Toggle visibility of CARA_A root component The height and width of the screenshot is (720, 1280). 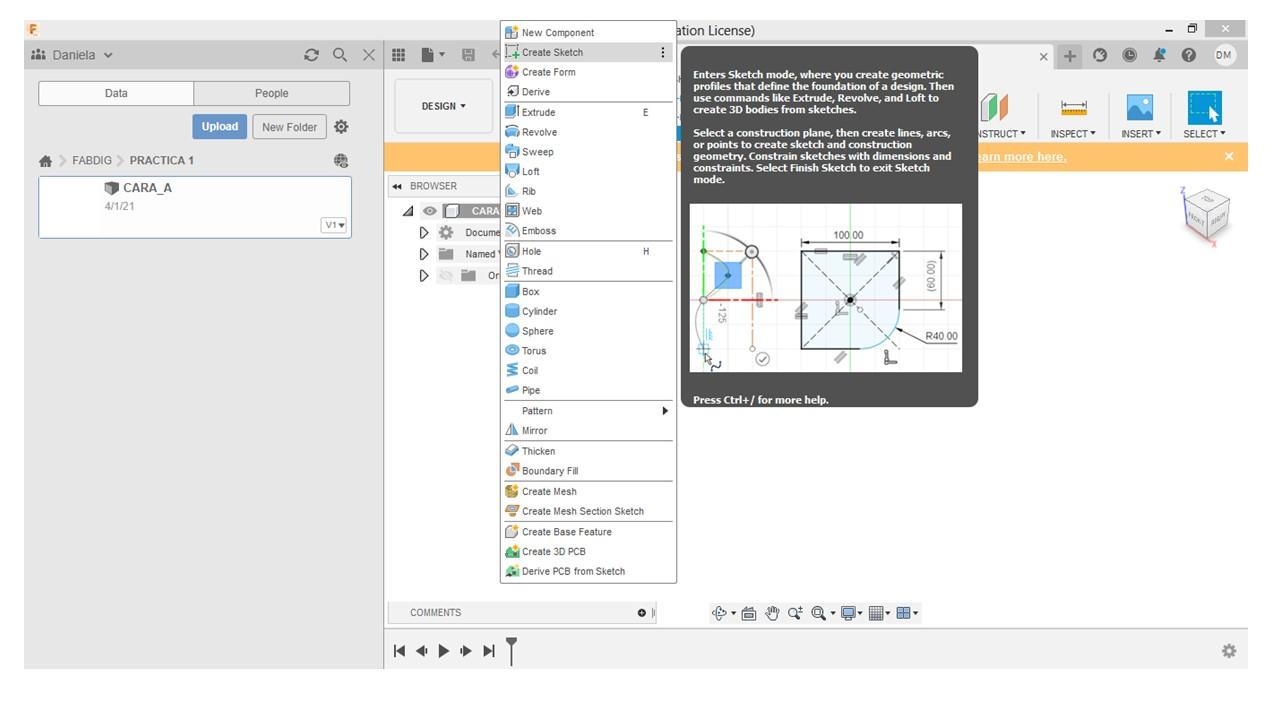430,211
